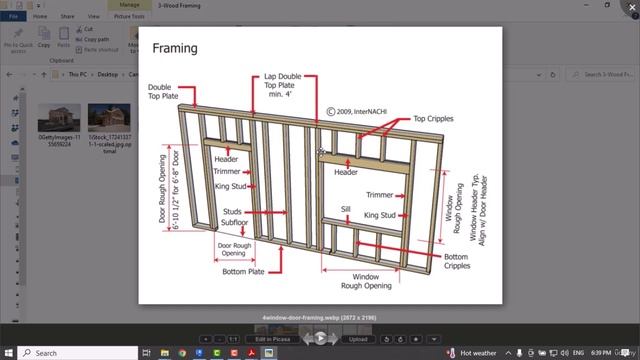The image size is (640, 360).
Task: Click Desktop in the address bar breadcrumb
Action: [108, 75]
